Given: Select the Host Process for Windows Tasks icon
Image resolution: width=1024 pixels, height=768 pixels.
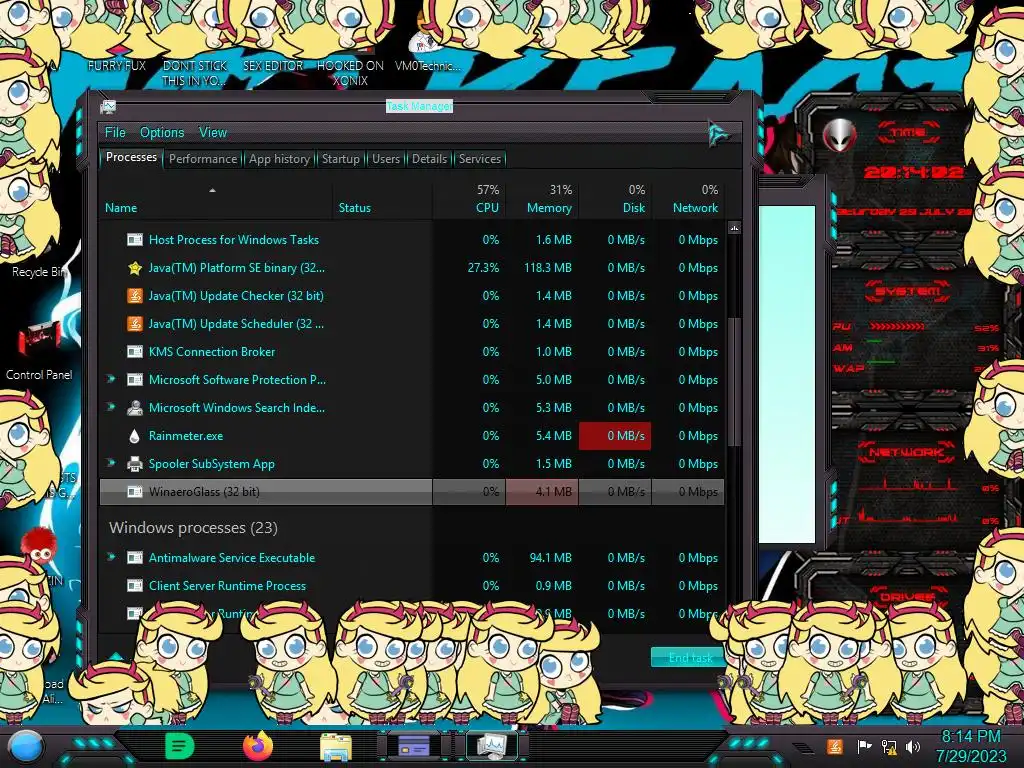Looking at the screenshot, I should click(135, 240).
